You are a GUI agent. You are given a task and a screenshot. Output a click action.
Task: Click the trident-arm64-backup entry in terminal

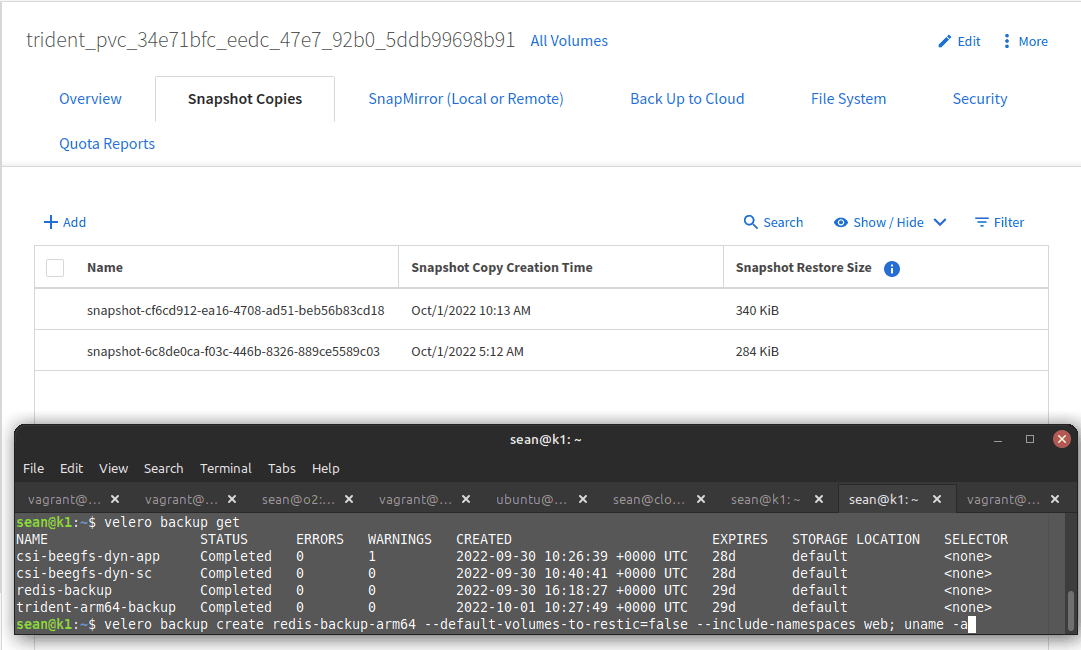pos(96,607)
